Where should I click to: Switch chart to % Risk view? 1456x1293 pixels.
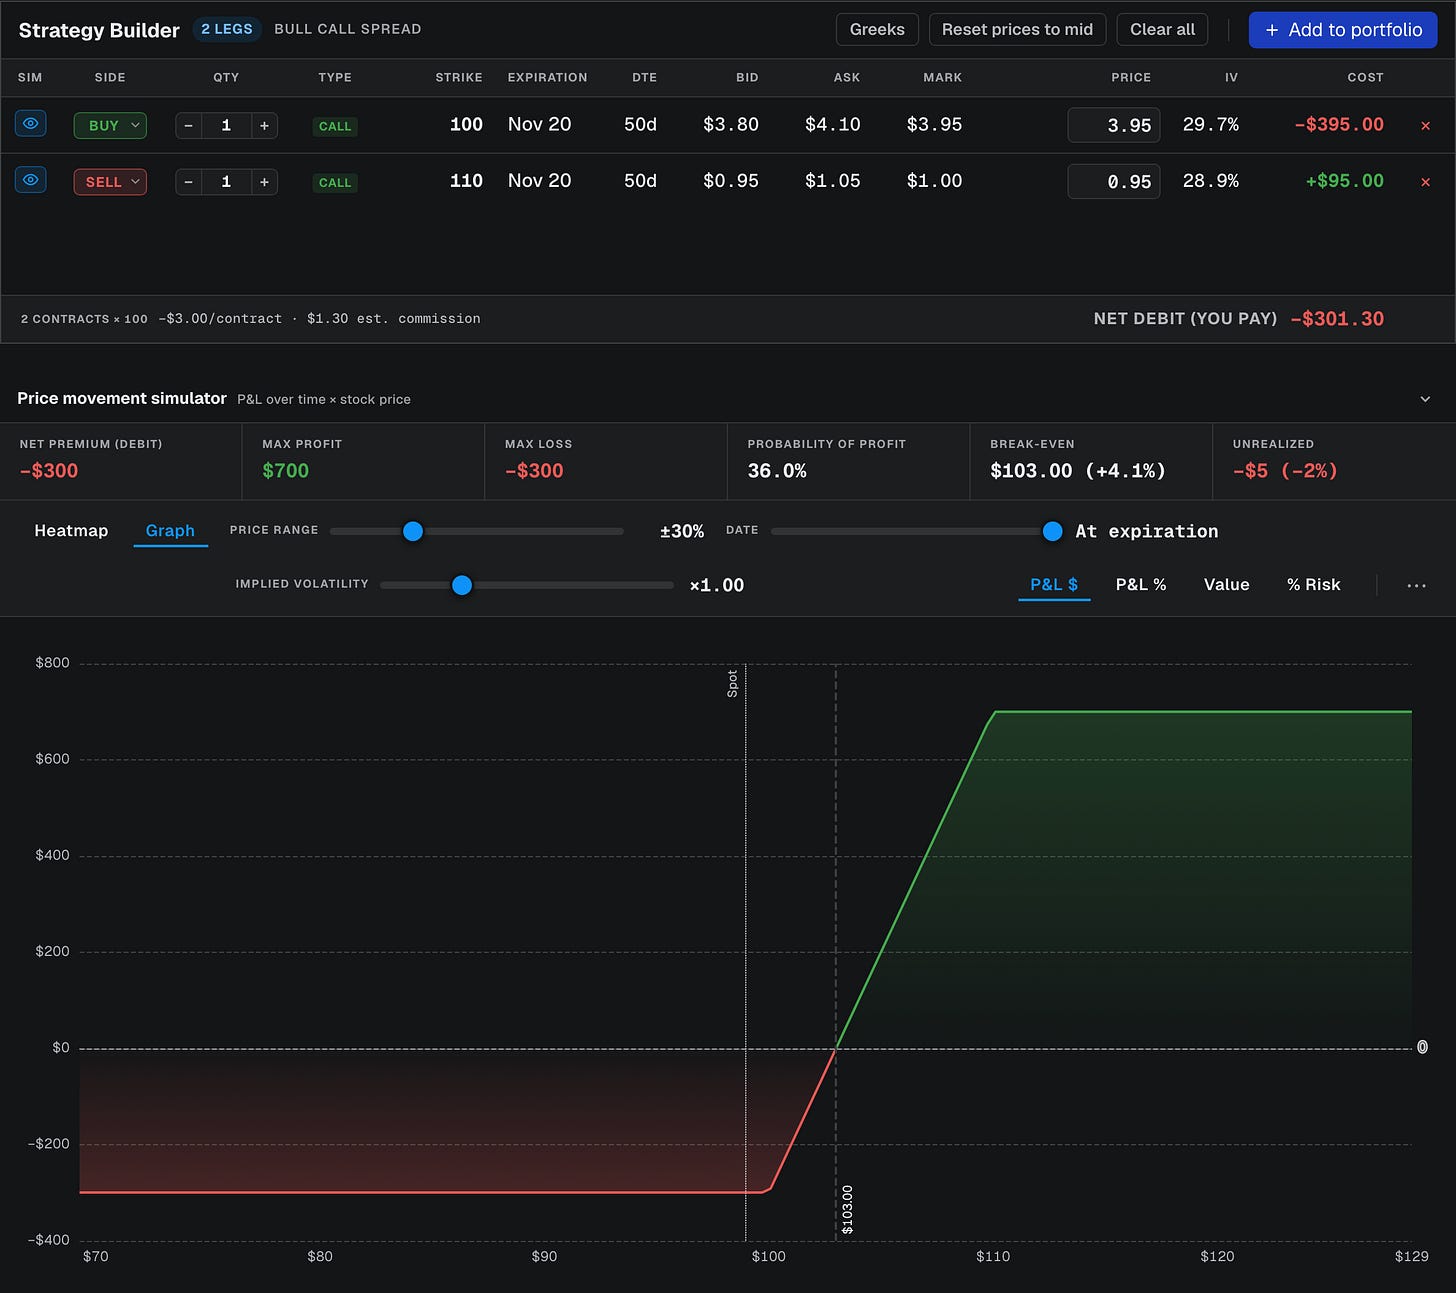click(1313, 584)
